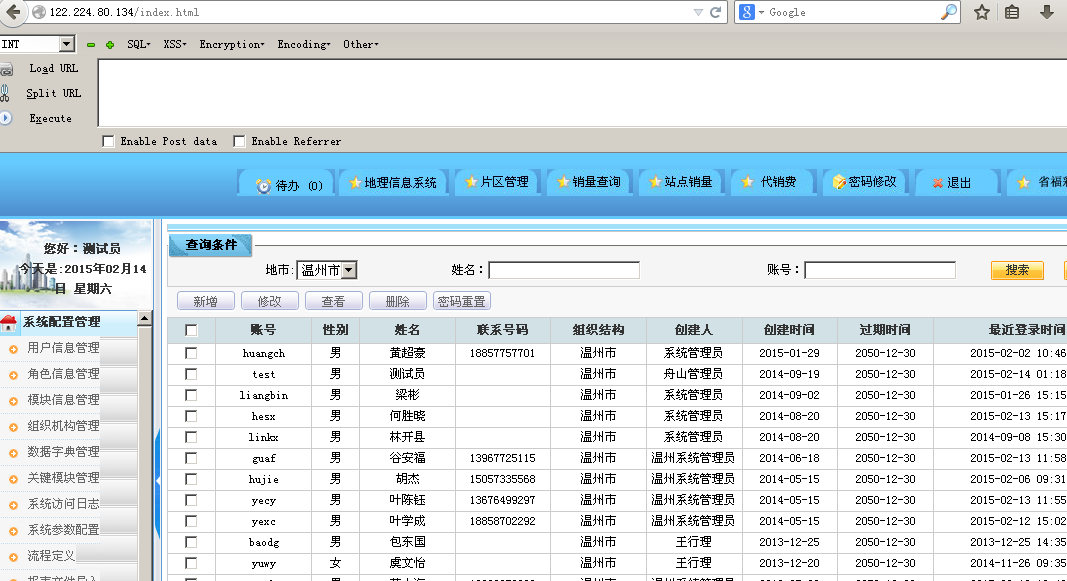Image resolution: width=1067 pixels, height=581 pixels.
Task: Check the row checkbox for linkx
Action: point(191,437)
